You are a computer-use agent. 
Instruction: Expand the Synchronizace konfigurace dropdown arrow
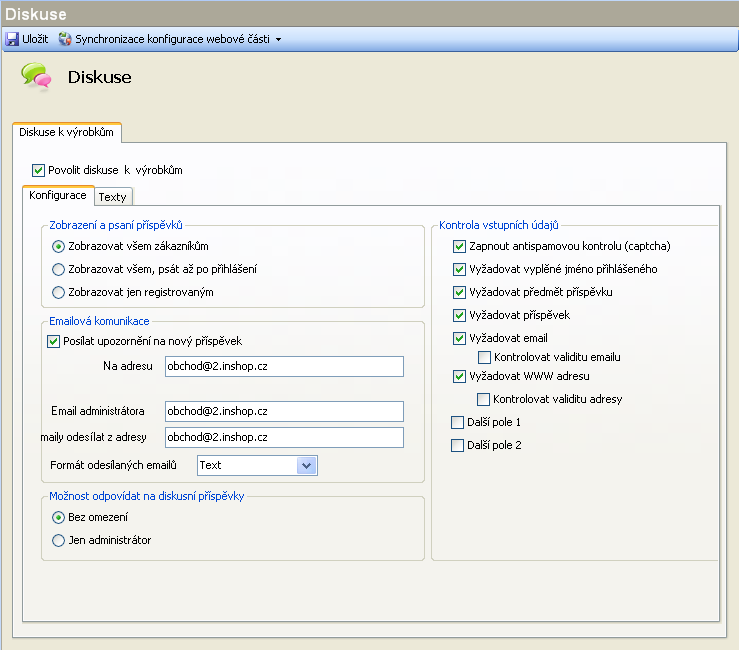point(278,40)
